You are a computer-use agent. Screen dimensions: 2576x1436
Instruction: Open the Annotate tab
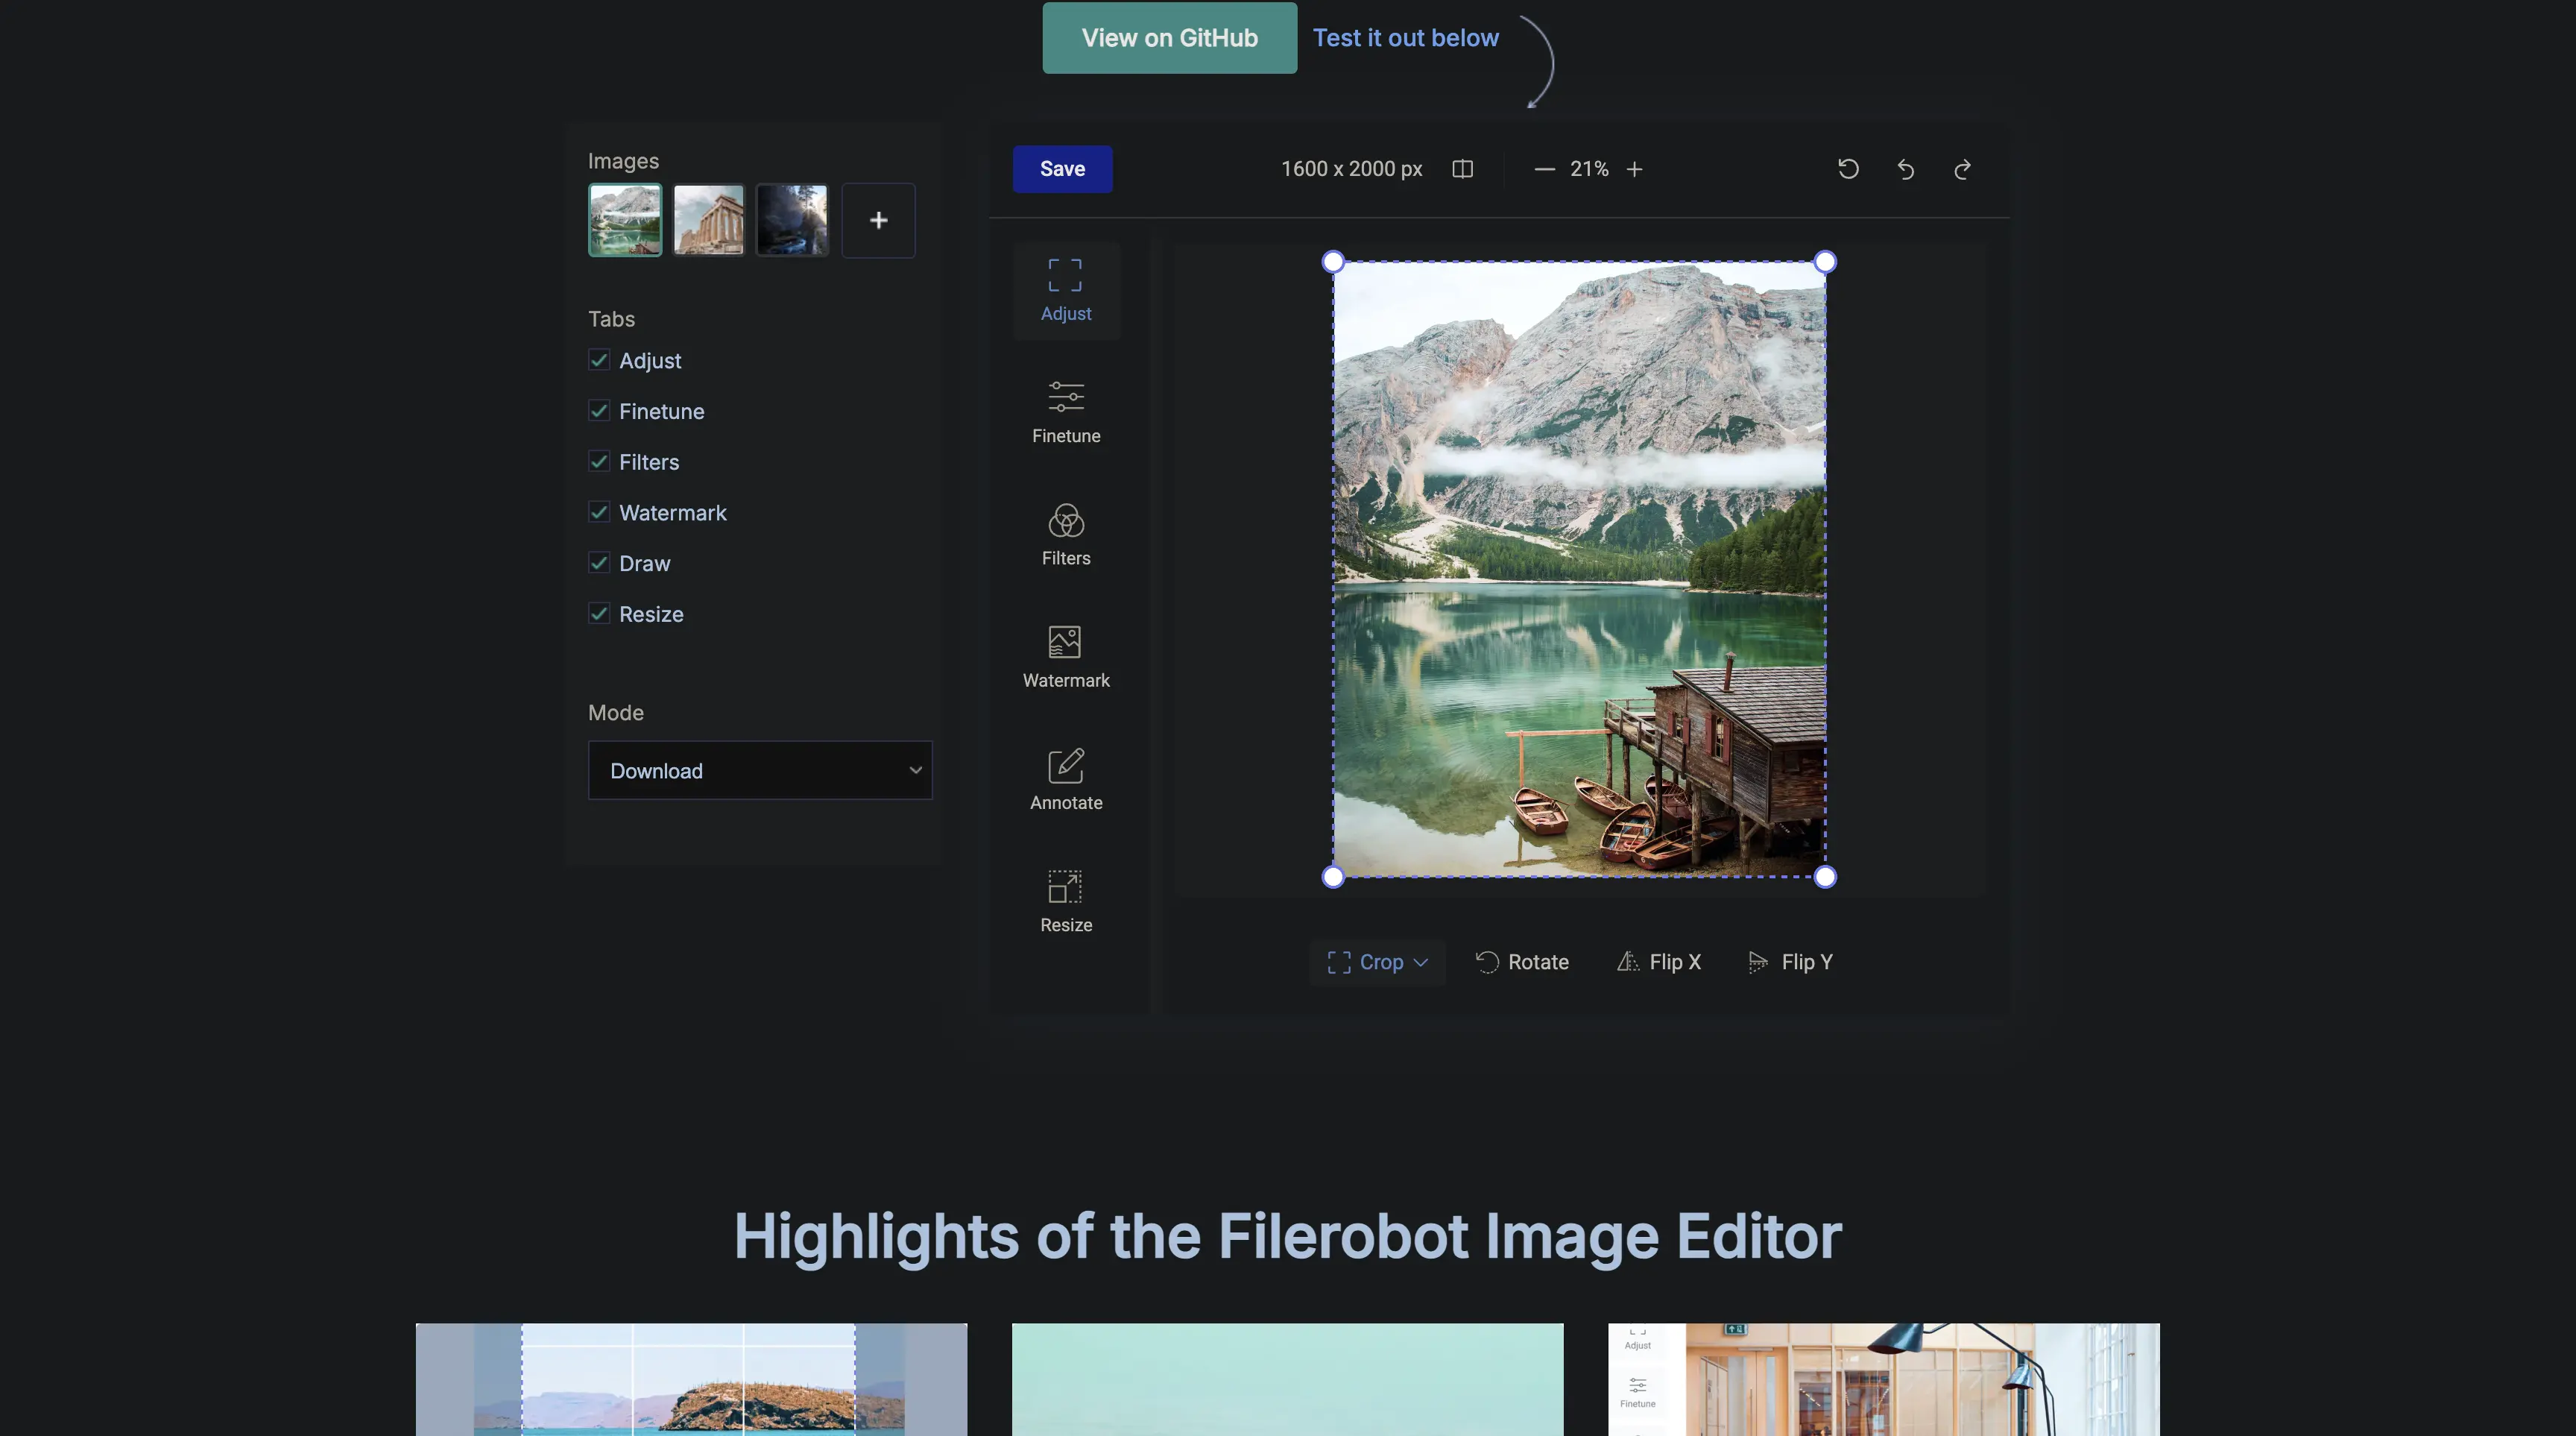1066,779
